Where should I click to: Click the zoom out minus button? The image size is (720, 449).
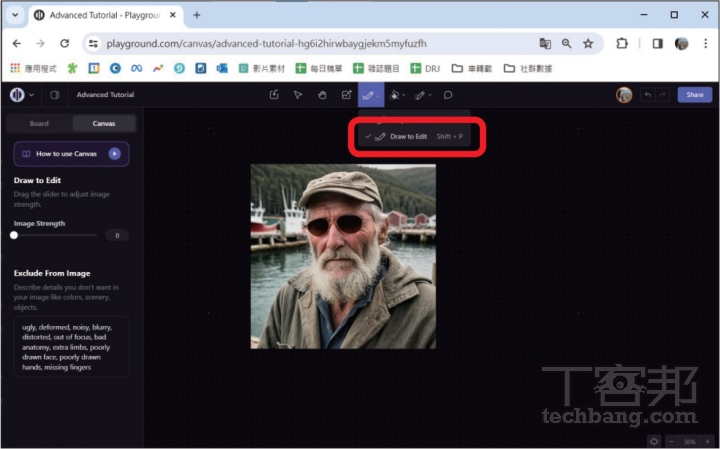[673, 441]
